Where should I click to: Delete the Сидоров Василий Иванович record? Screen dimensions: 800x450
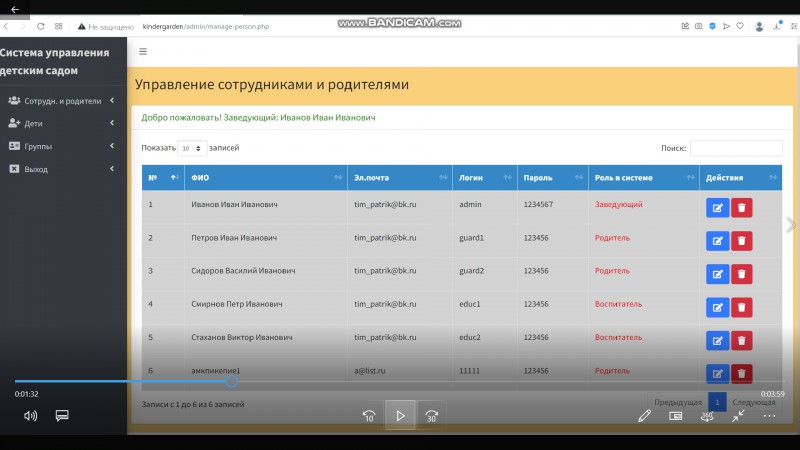pyautogui.click(x=741, y=274)
